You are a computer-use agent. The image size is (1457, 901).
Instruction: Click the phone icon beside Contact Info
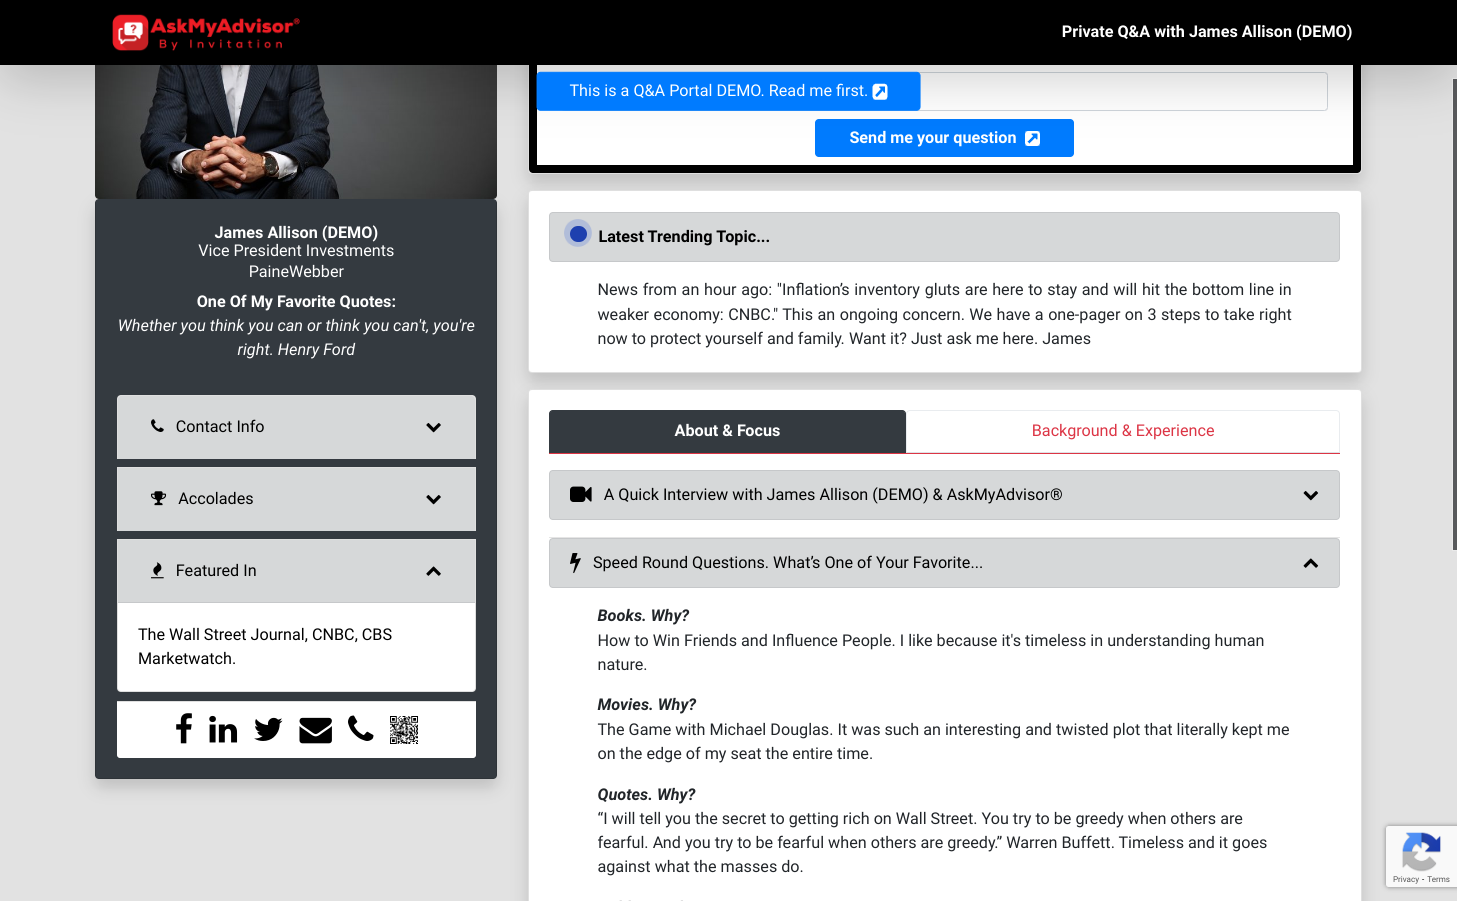[x=157, y=425]
